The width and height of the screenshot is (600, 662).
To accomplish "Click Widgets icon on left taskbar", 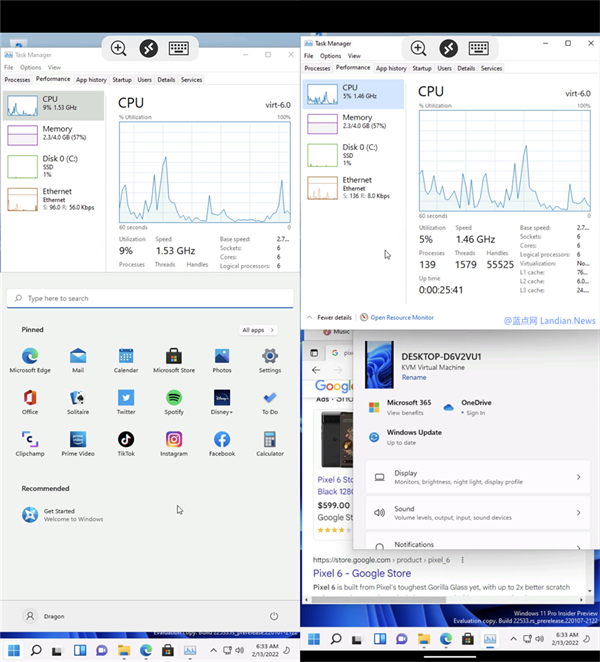I will click(x=80, y=650).
